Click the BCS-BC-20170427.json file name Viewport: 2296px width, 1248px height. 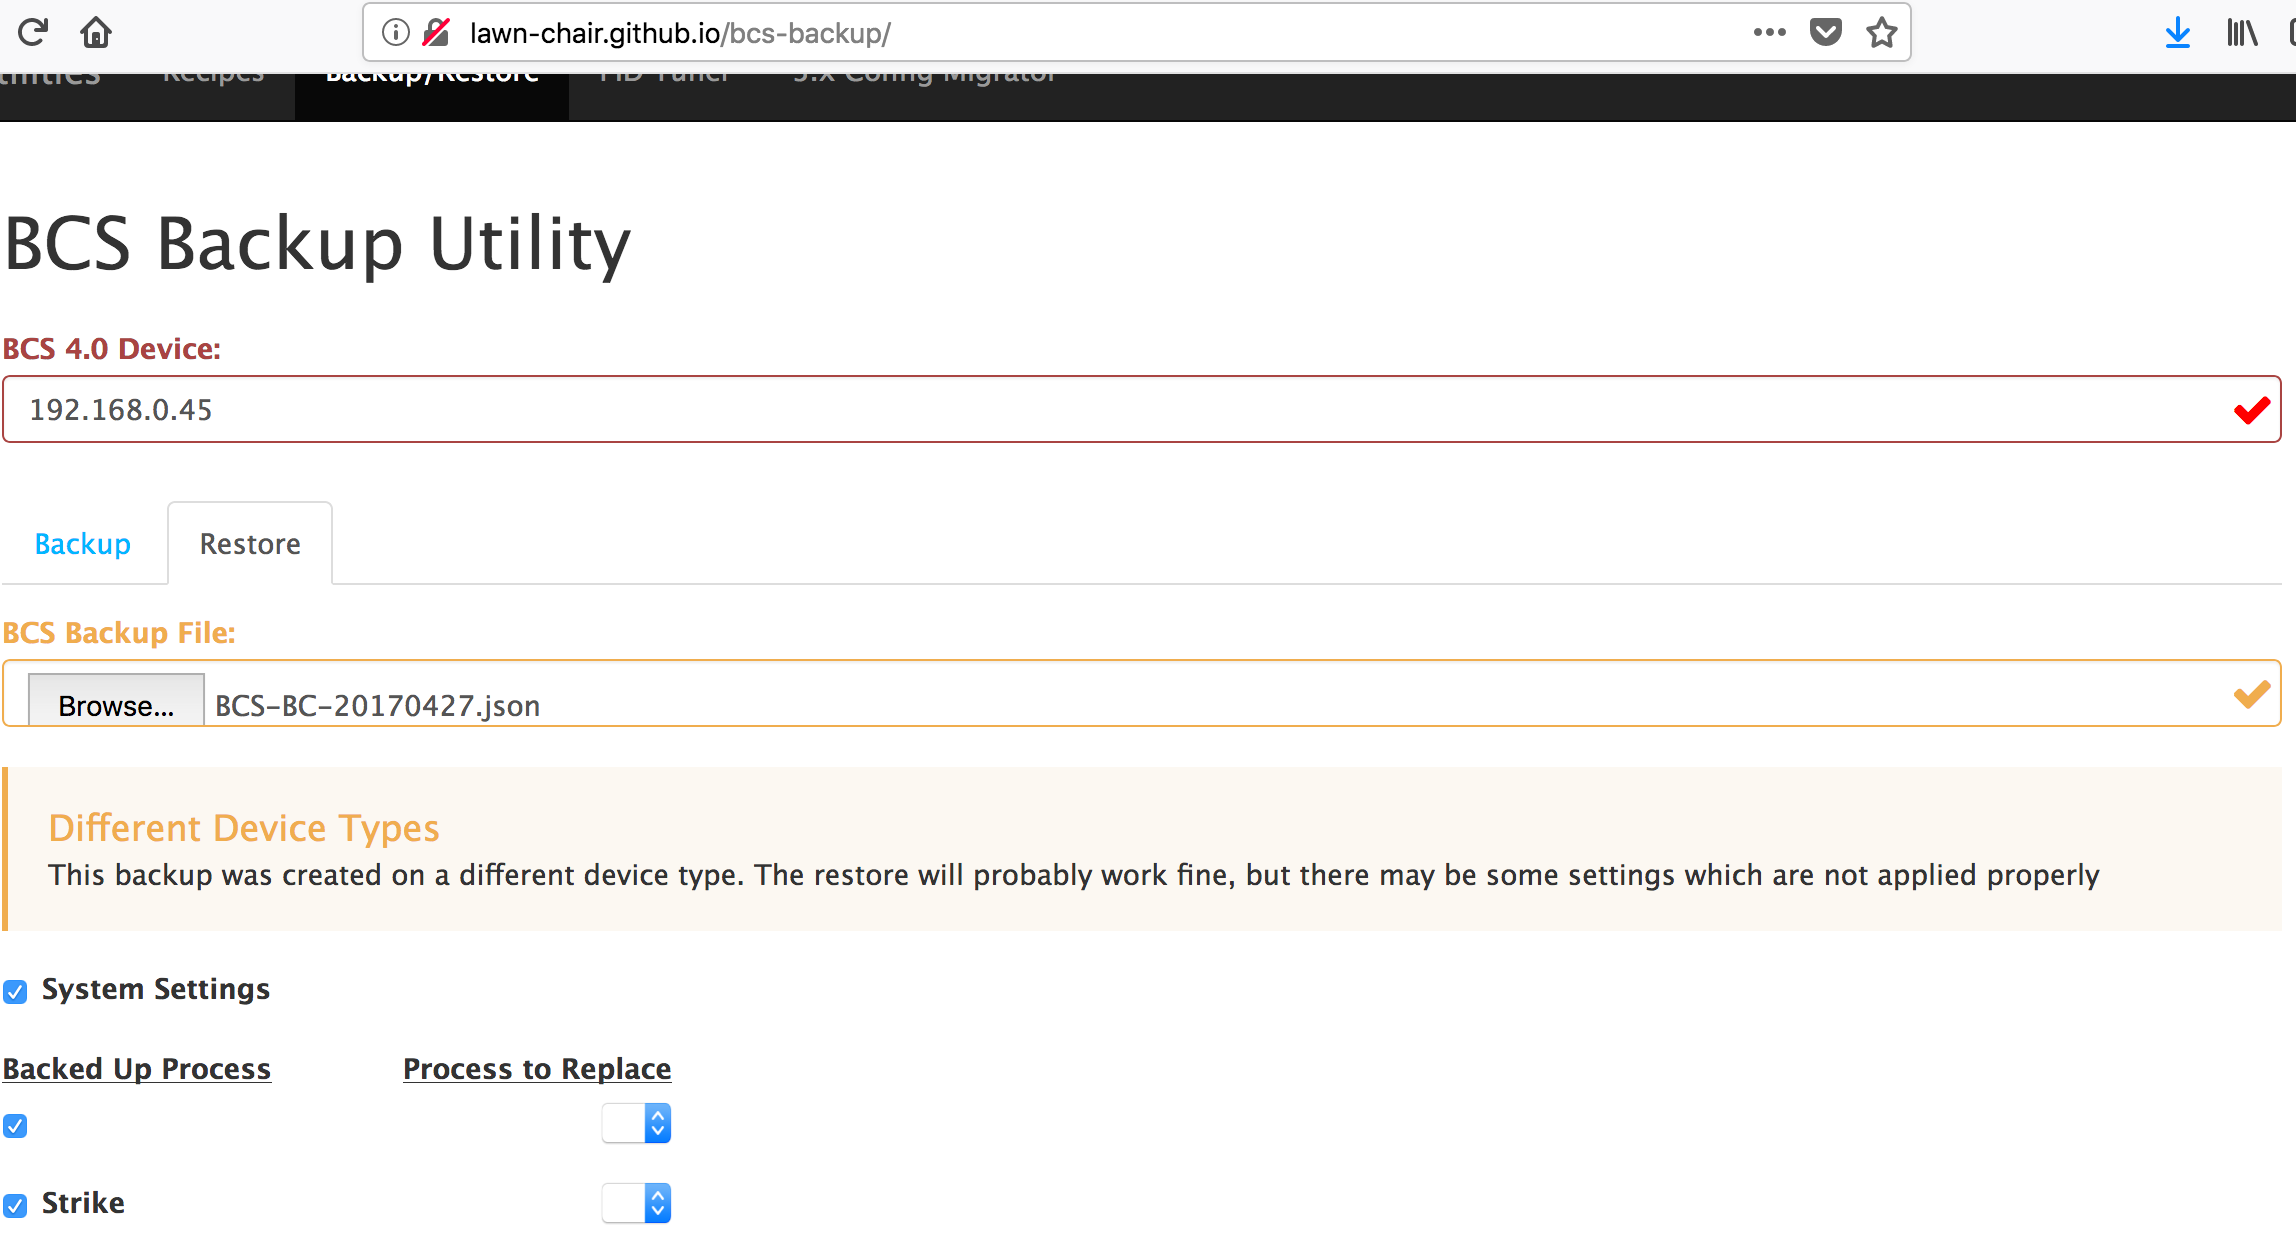tap(378, 706)
